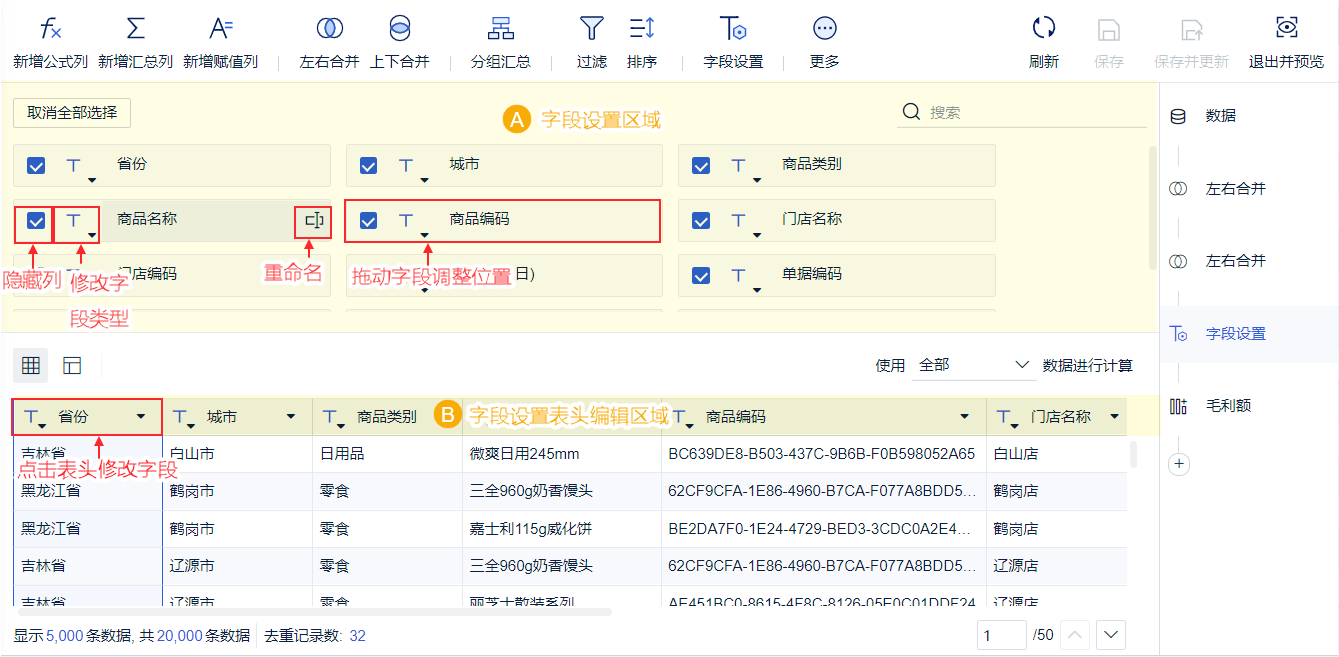Select the 字段设置 step in right panel
Viewport: 1339px width, 657px height.
(1249, 334)
